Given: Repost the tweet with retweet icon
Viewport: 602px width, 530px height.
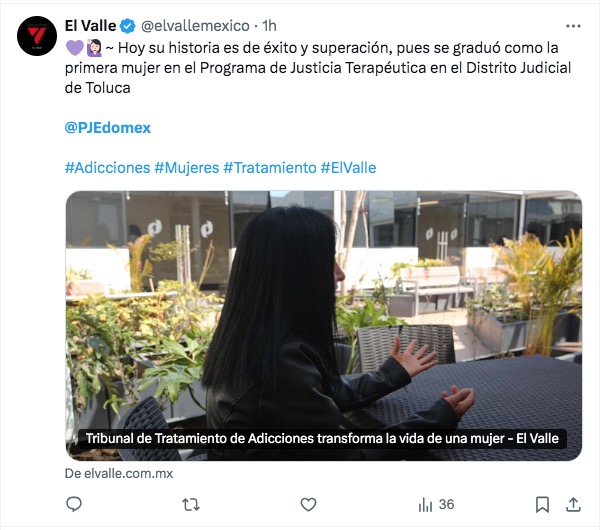Looking at the screenshot, I should click(x=191, y=504).
